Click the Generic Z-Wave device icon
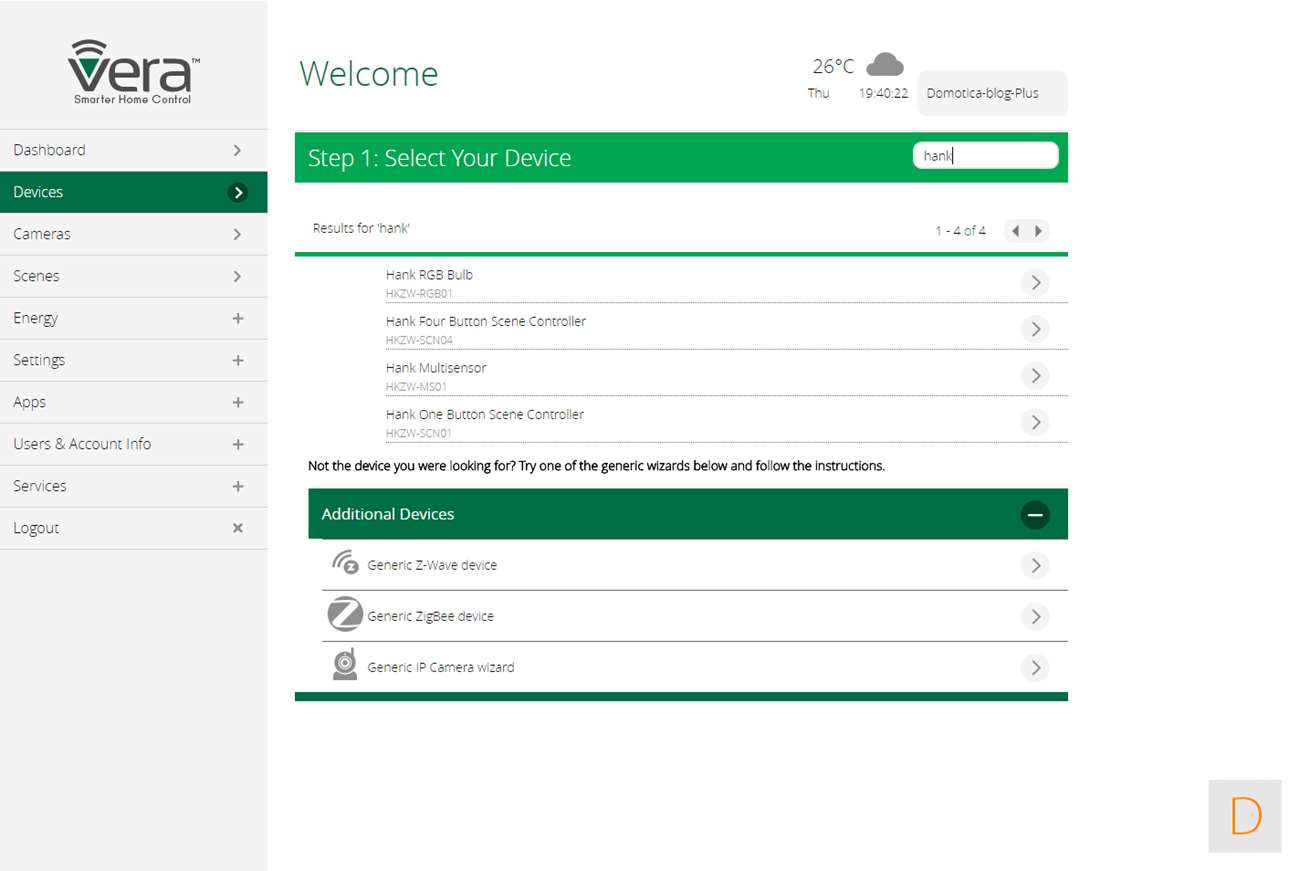 pyautogui.click(x=344, y=564)
